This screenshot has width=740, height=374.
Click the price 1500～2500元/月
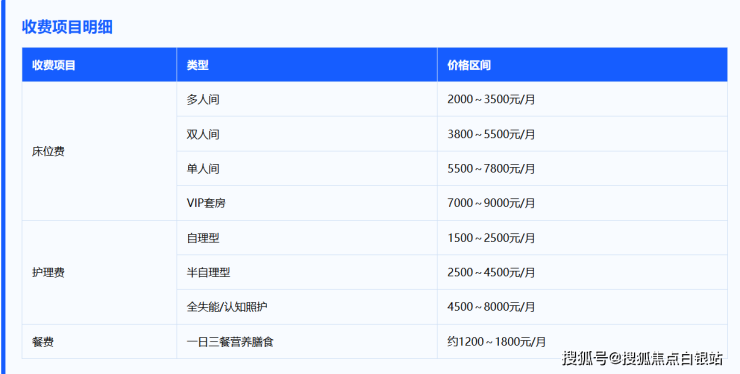(491, 238)
